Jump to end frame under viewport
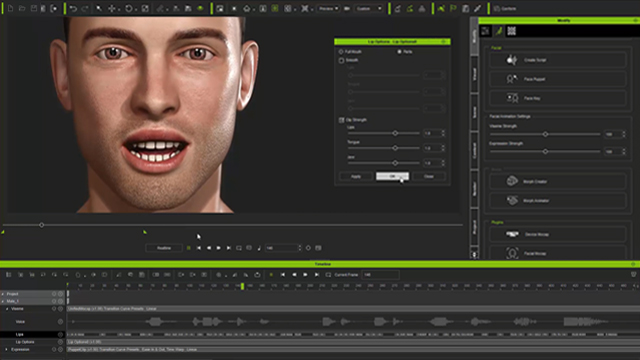640x360 pixels. click(229, 248)
